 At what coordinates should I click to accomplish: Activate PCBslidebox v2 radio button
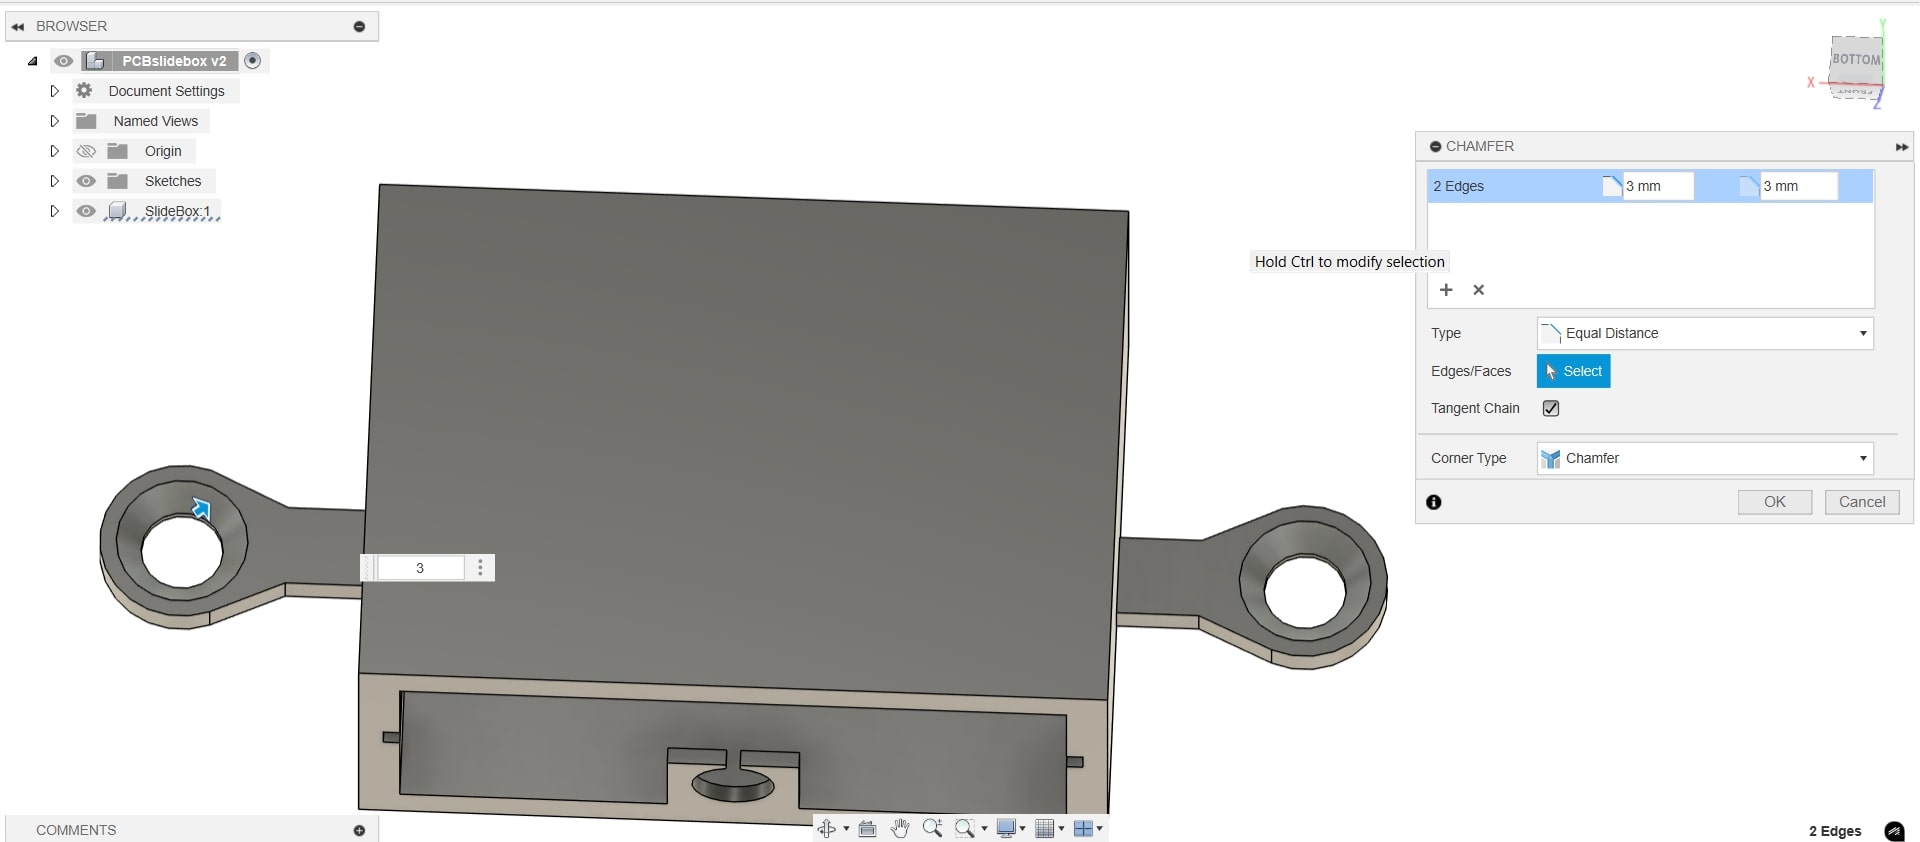(x=253, y=61)
